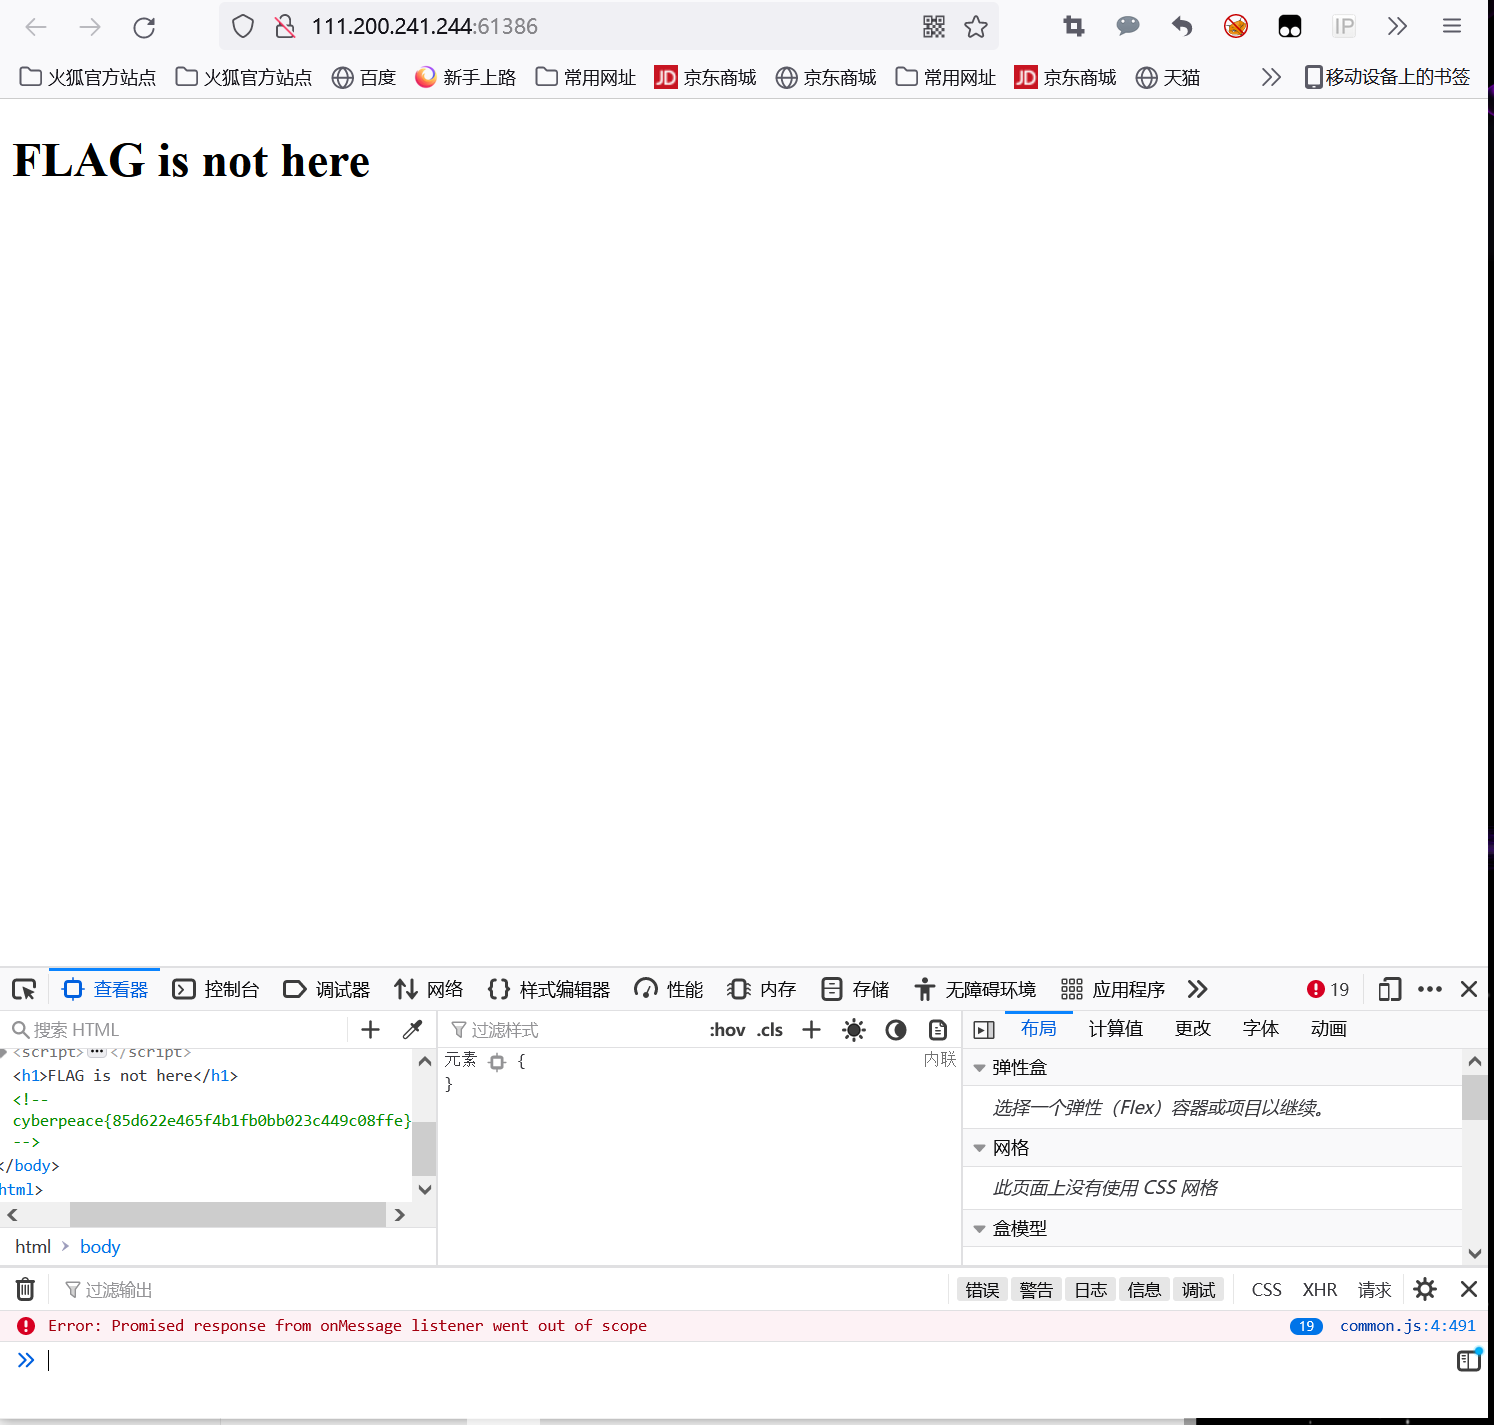Open devtools options three-dot menu
The image size is (1494, 1425).
(1430, 989)
